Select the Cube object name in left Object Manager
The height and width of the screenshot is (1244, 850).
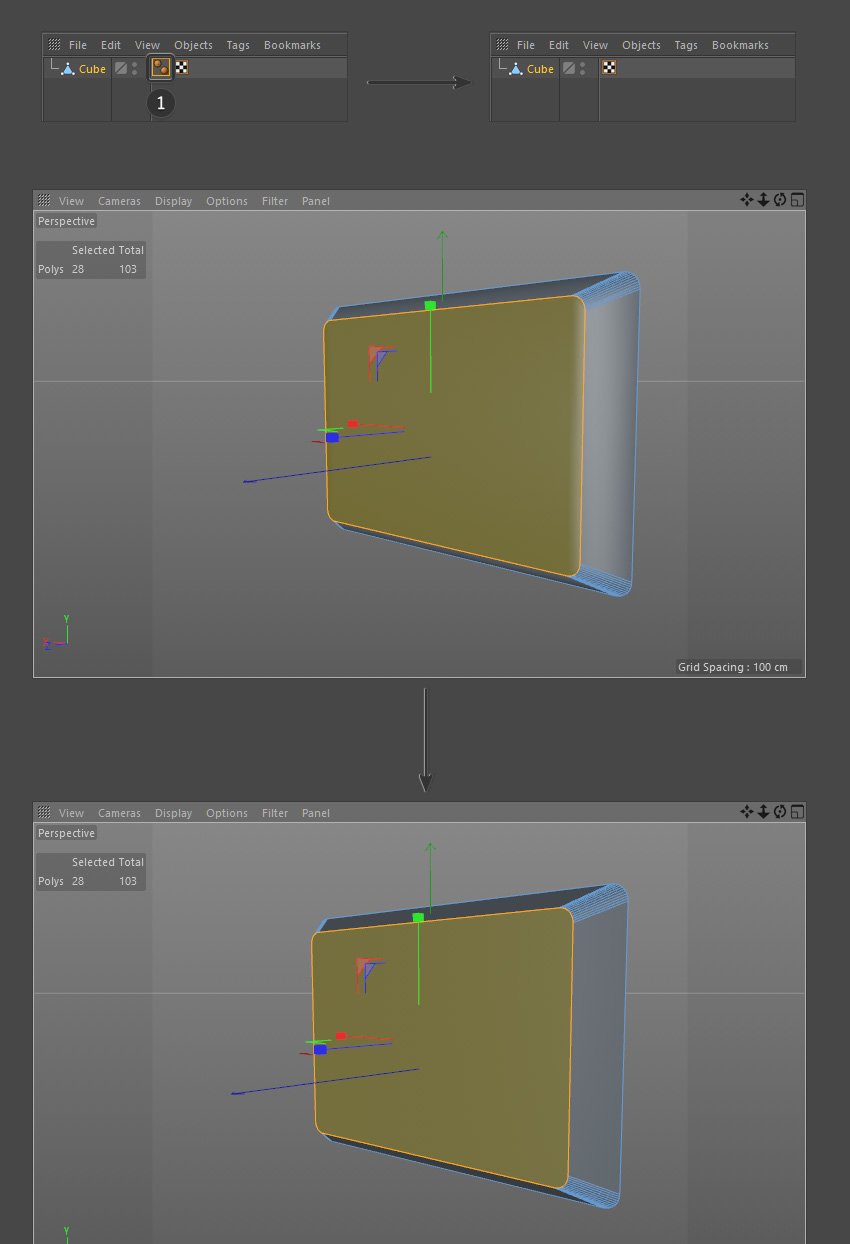click(92, 69)
